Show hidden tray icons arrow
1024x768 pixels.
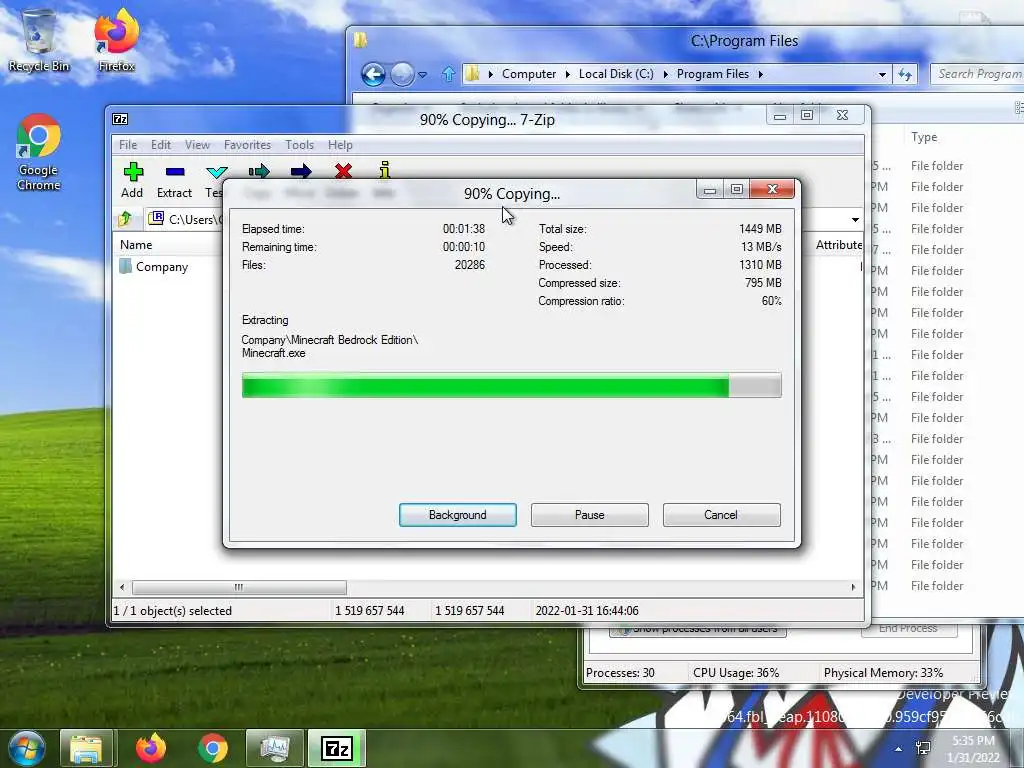pos(899,750)
